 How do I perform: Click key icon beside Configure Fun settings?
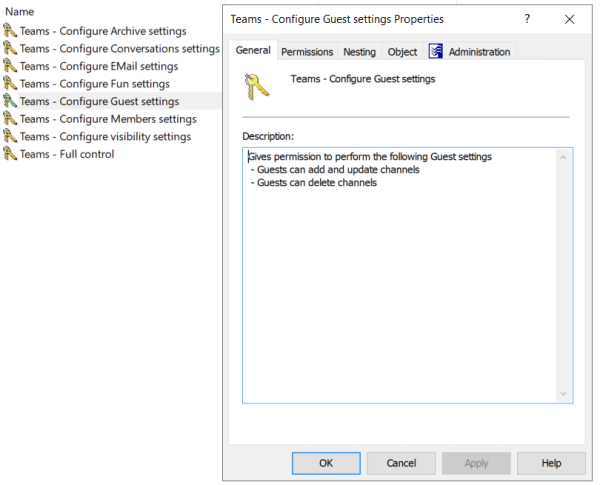tap(11, 84)
